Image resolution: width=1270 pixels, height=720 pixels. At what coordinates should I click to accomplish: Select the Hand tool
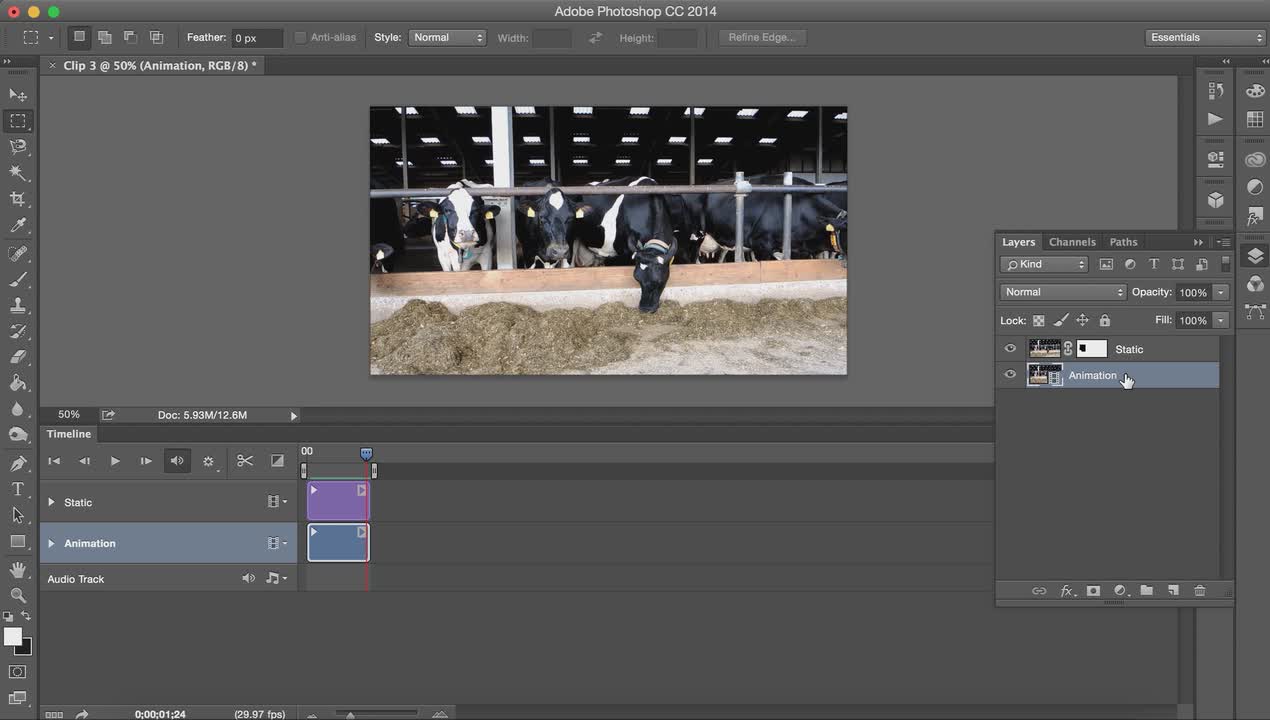coord(18,569)
